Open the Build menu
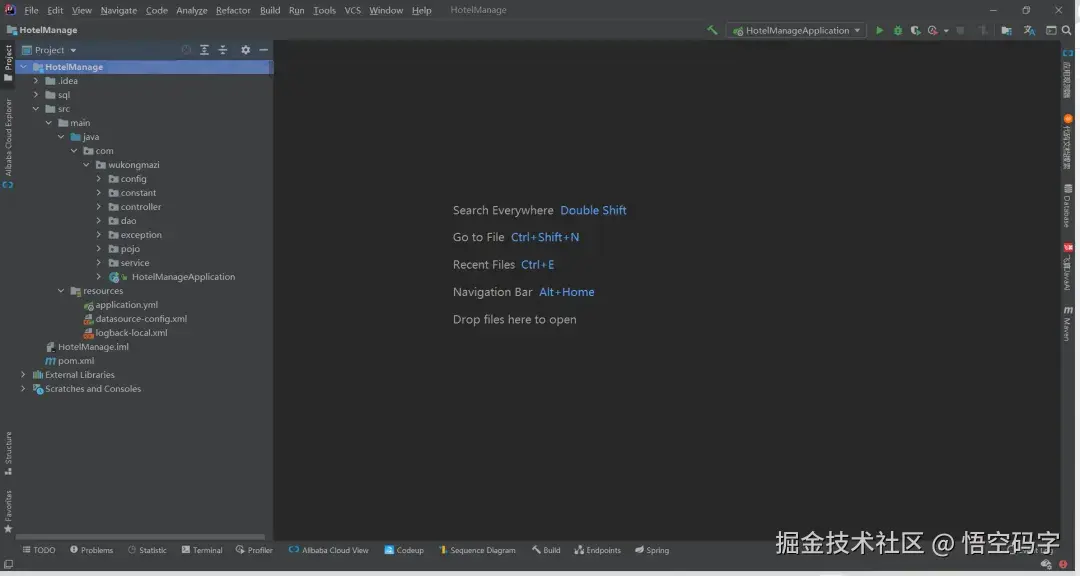Image resolution: width=1080 pixels, height=576 pixels. [x=270, y=10]
